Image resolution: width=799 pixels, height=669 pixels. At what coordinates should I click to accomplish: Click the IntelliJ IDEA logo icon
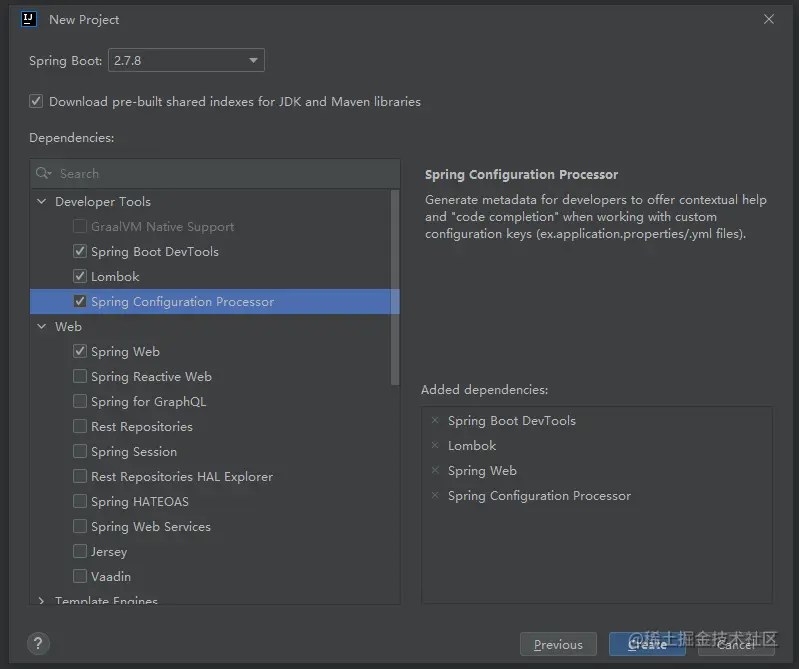coord(29,19)
